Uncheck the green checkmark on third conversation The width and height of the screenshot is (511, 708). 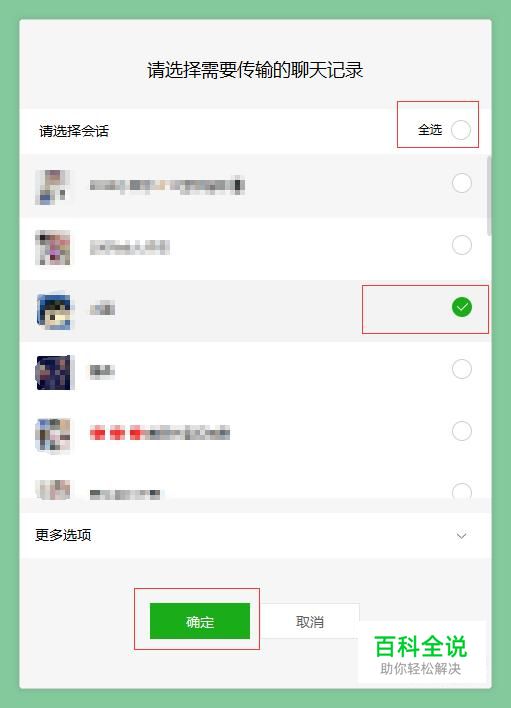tap(461, 307)
